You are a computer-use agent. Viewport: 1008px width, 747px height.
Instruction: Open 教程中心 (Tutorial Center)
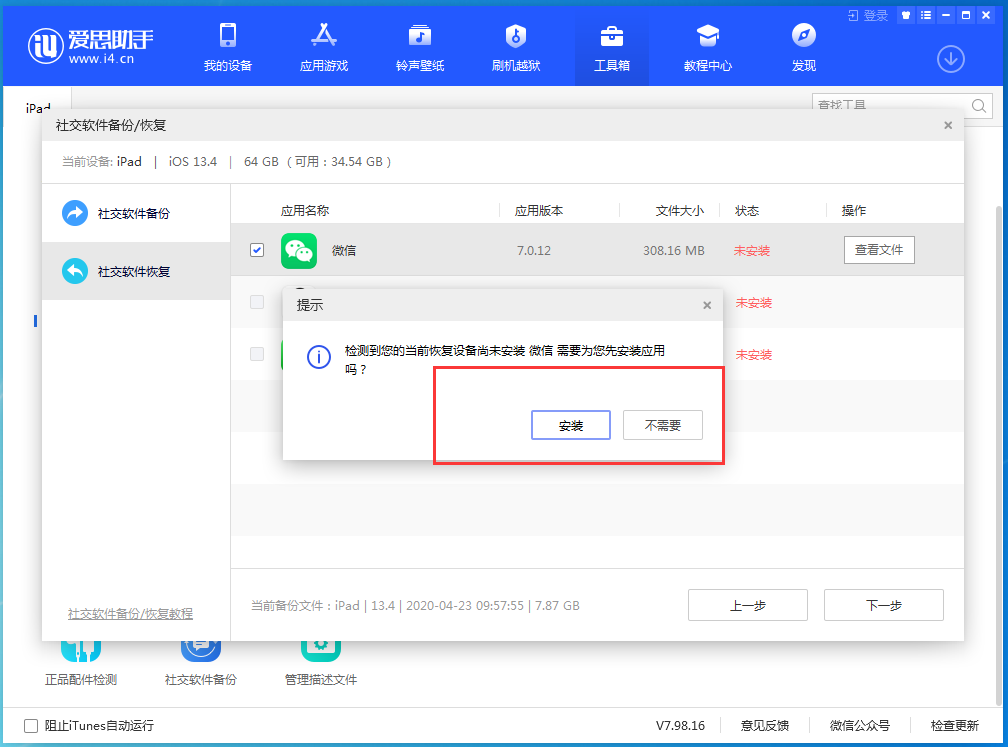point(707,46)
